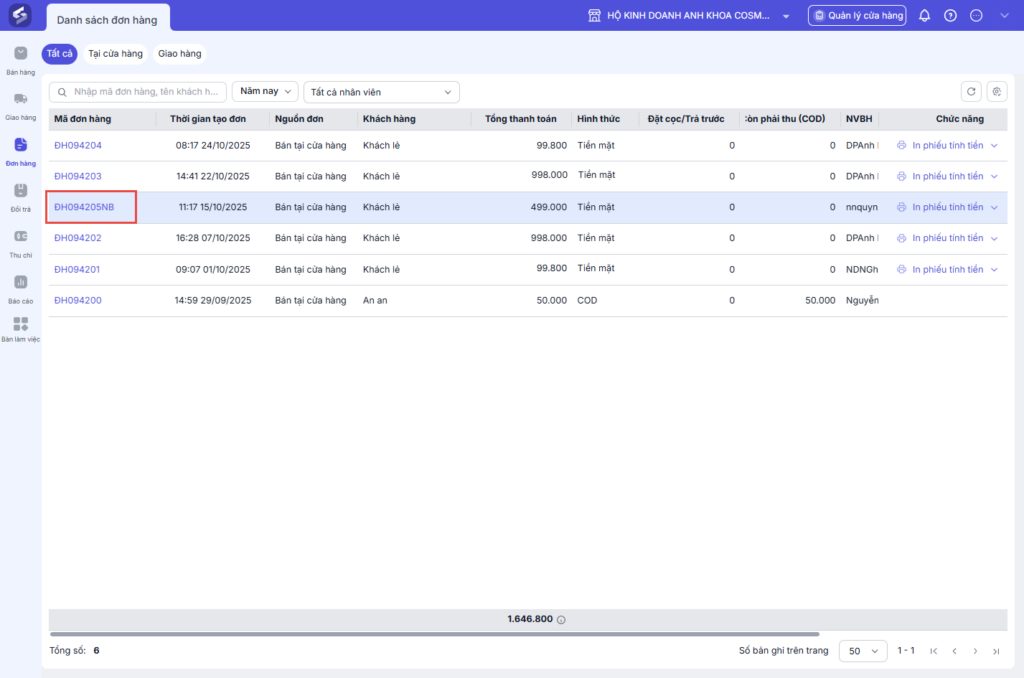Click the refresh icon above the table
The image size is (1024, 678).
pyautogui.click(x=970, y=92)
